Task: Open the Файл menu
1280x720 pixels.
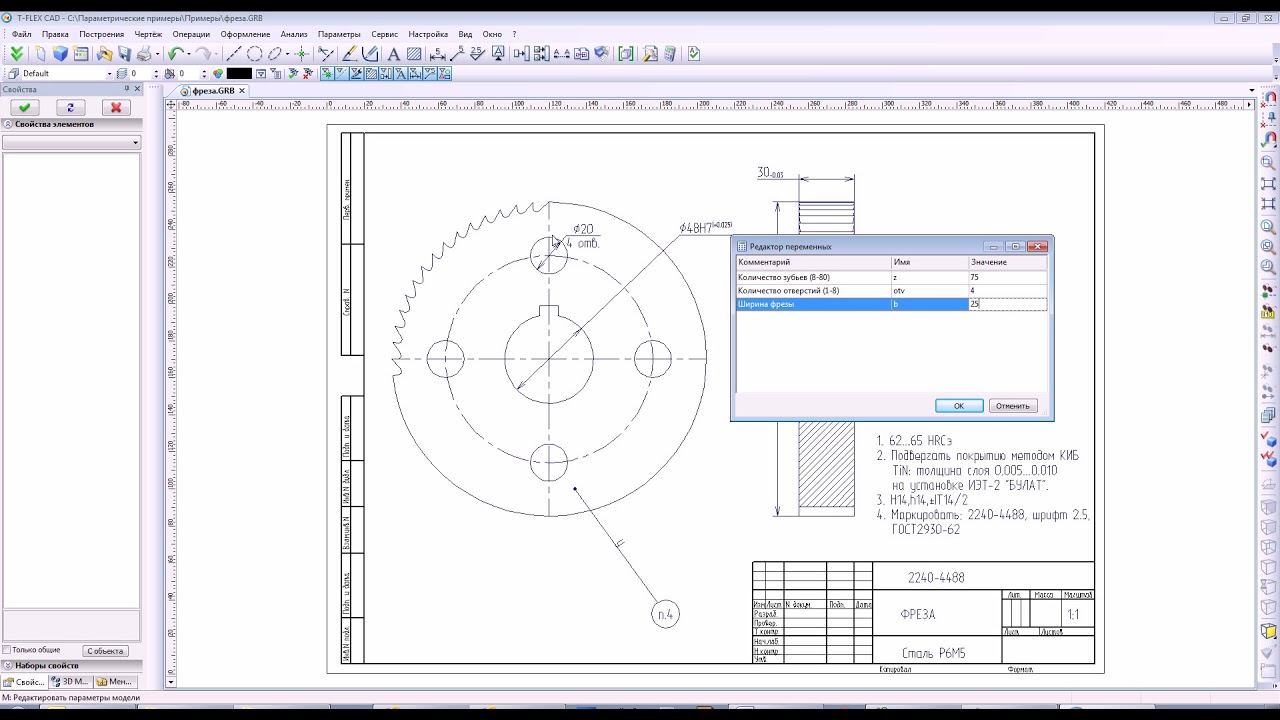Action: (21, 34)
